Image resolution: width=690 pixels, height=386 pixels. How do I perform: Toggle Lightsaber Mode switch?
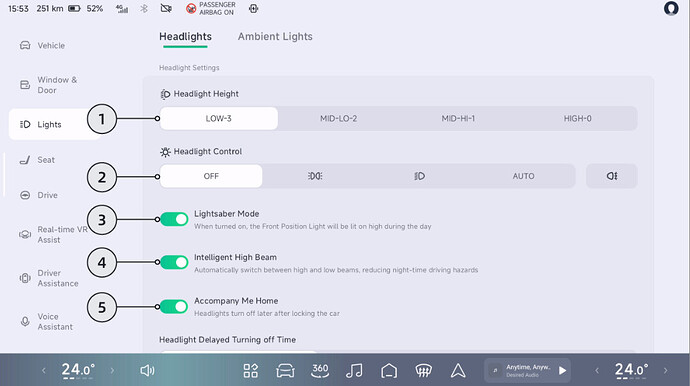point(174,219)
